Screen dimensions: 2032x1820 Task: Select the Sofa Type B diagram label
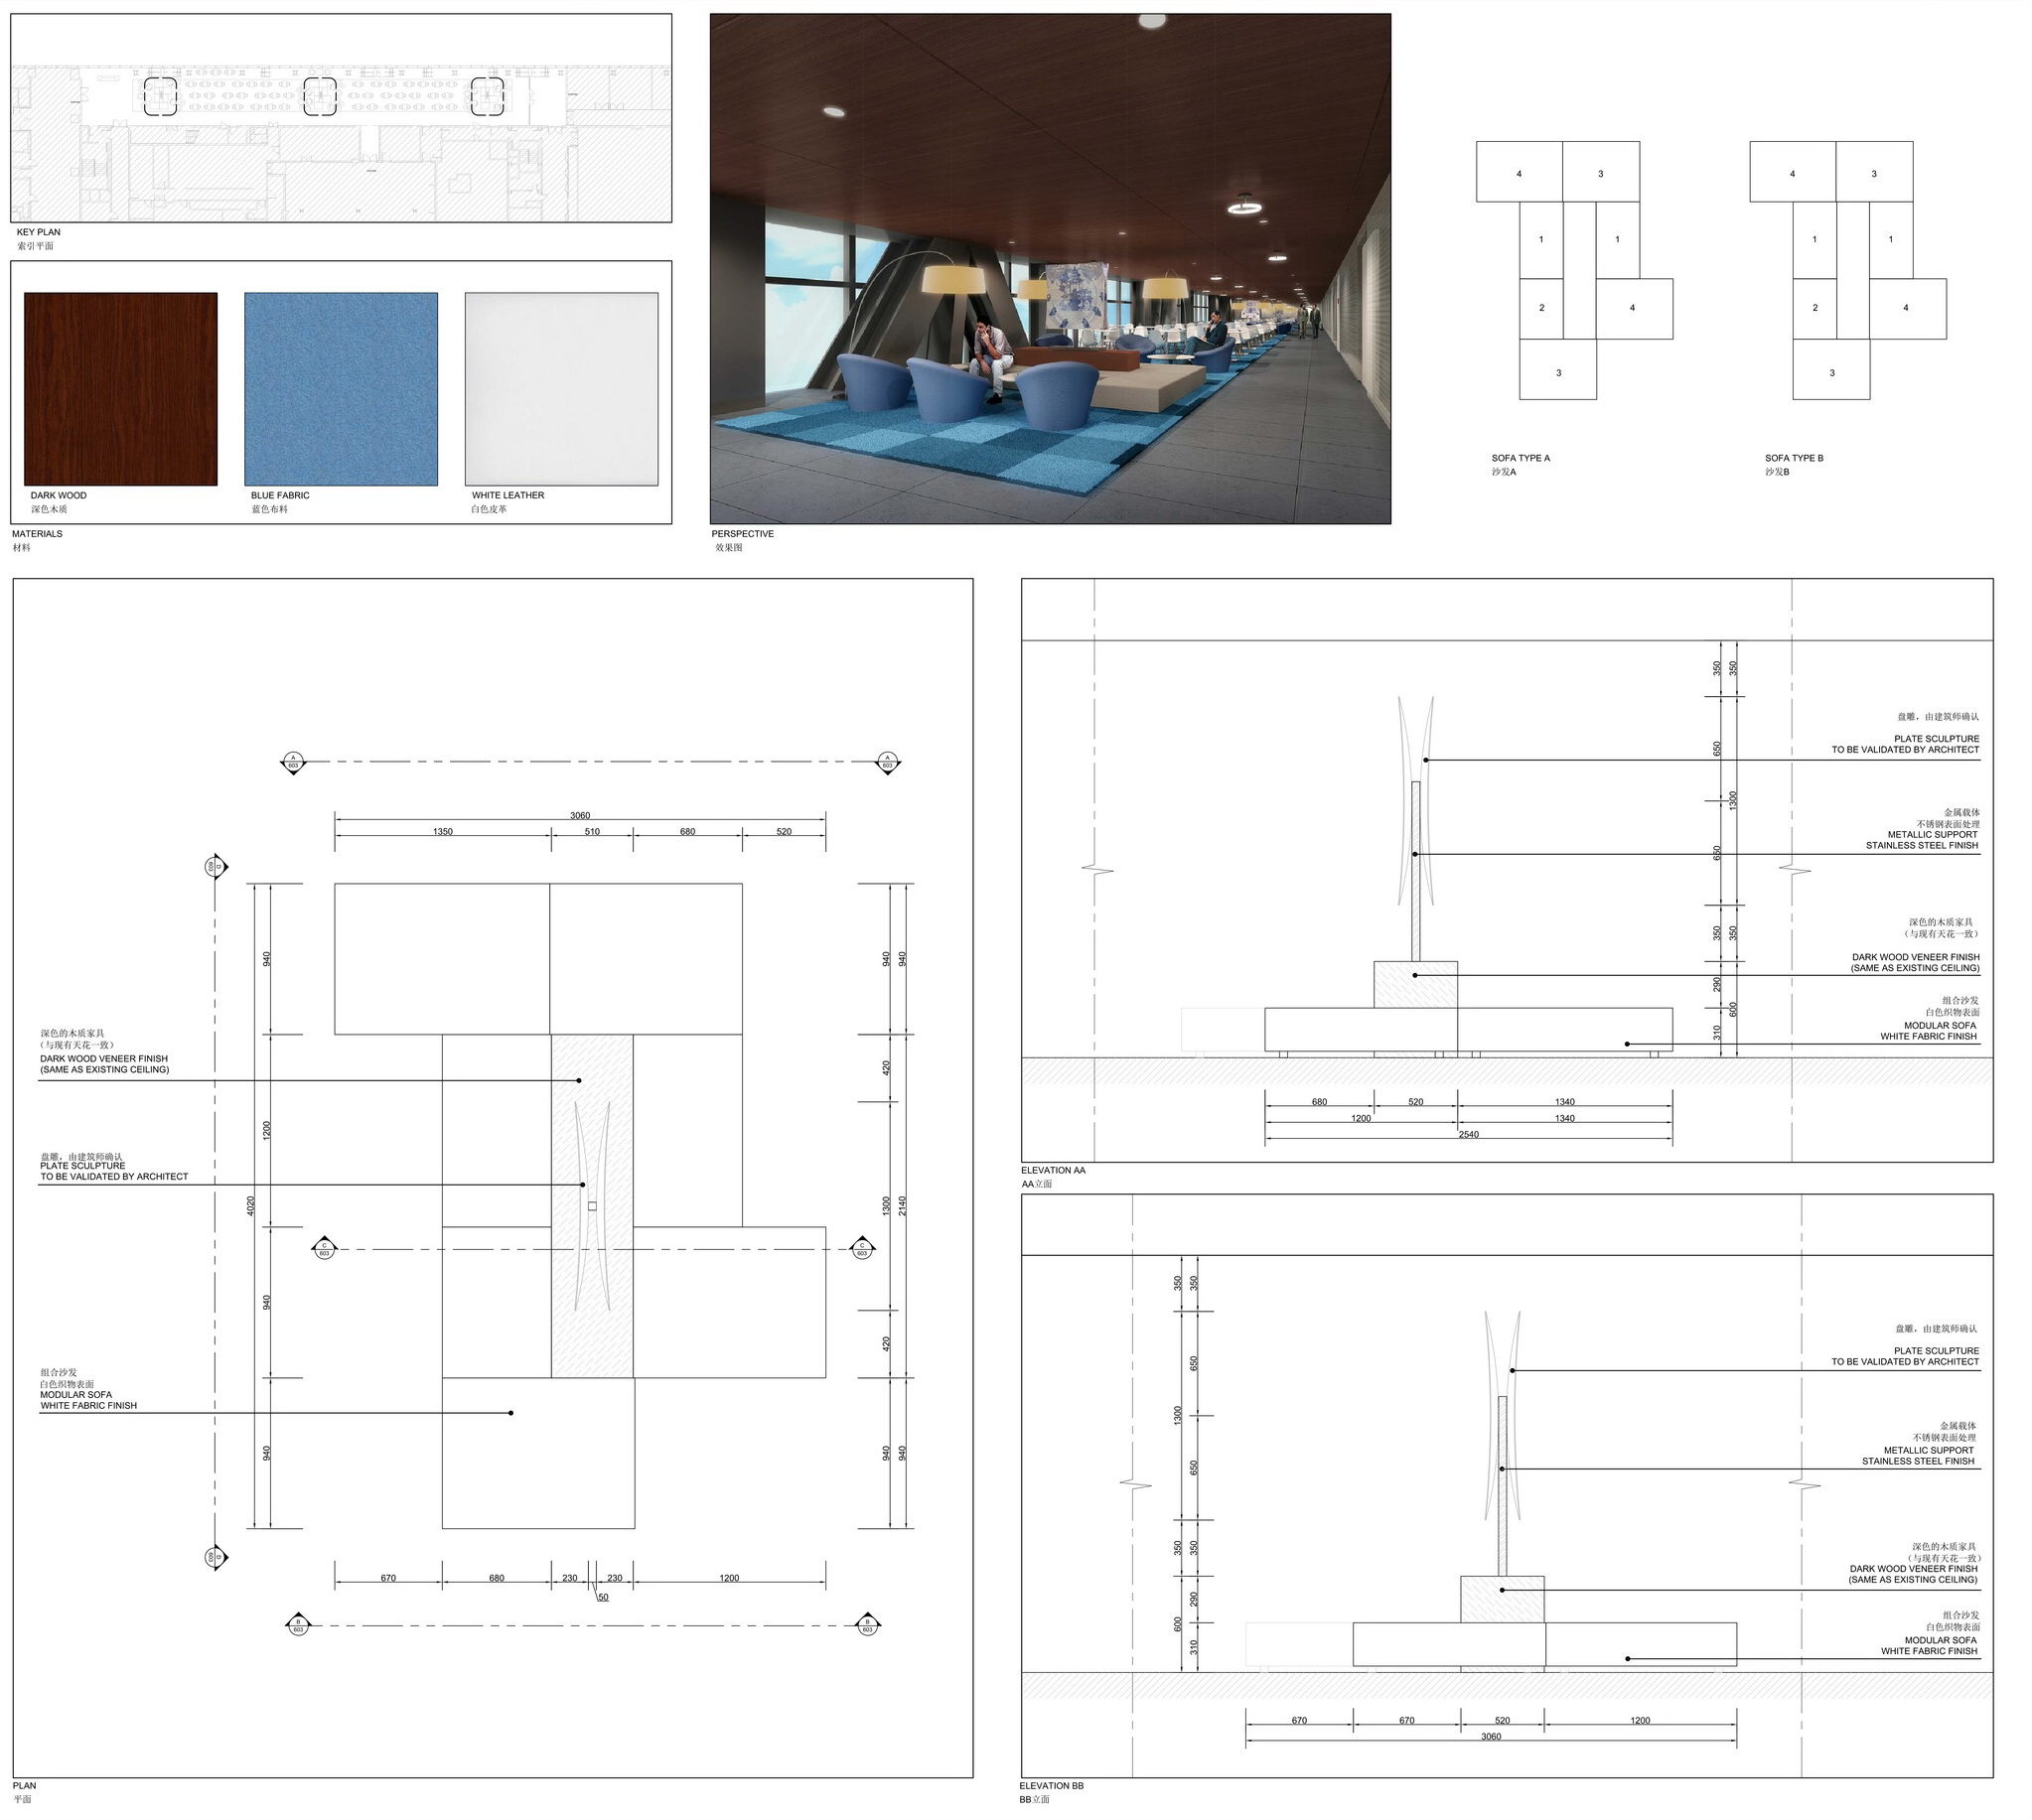(x=1794, y=458)
